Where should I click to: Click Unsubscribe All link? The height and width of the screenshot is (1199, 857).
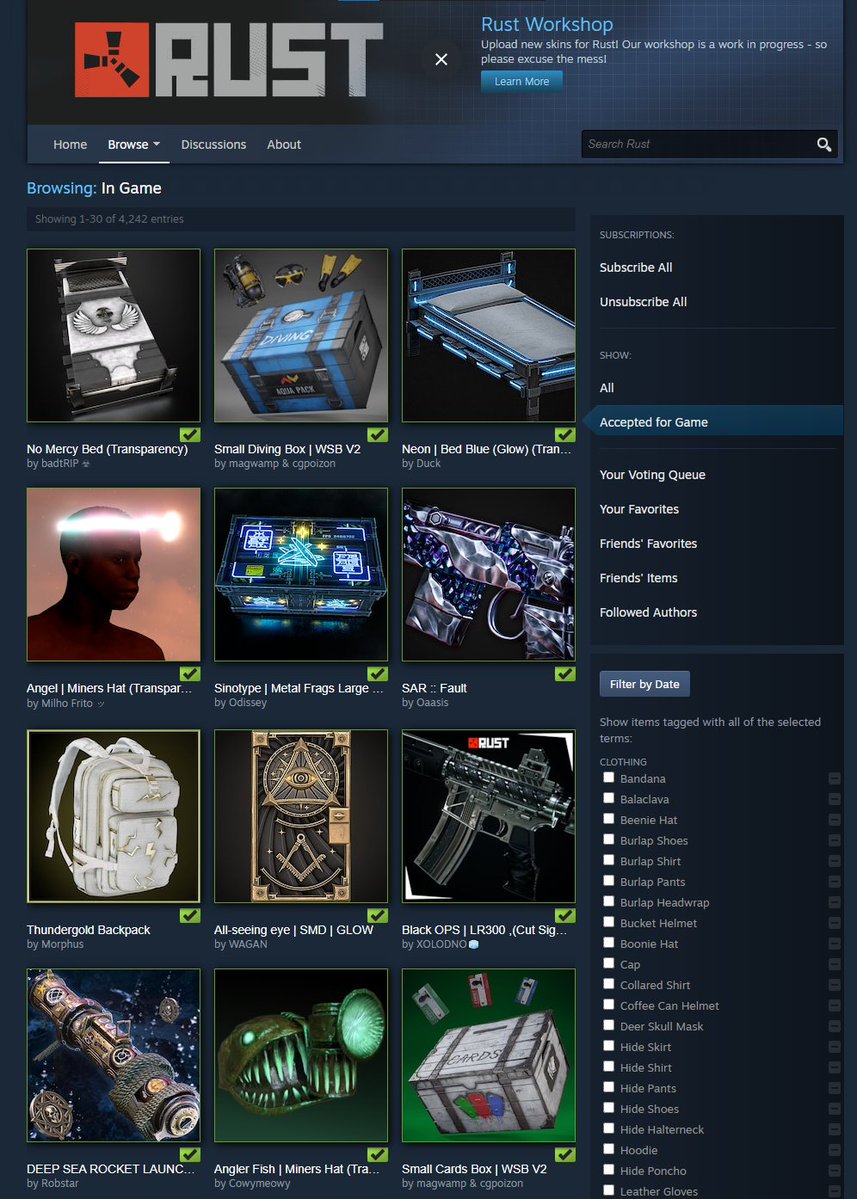tap(643, 302)
